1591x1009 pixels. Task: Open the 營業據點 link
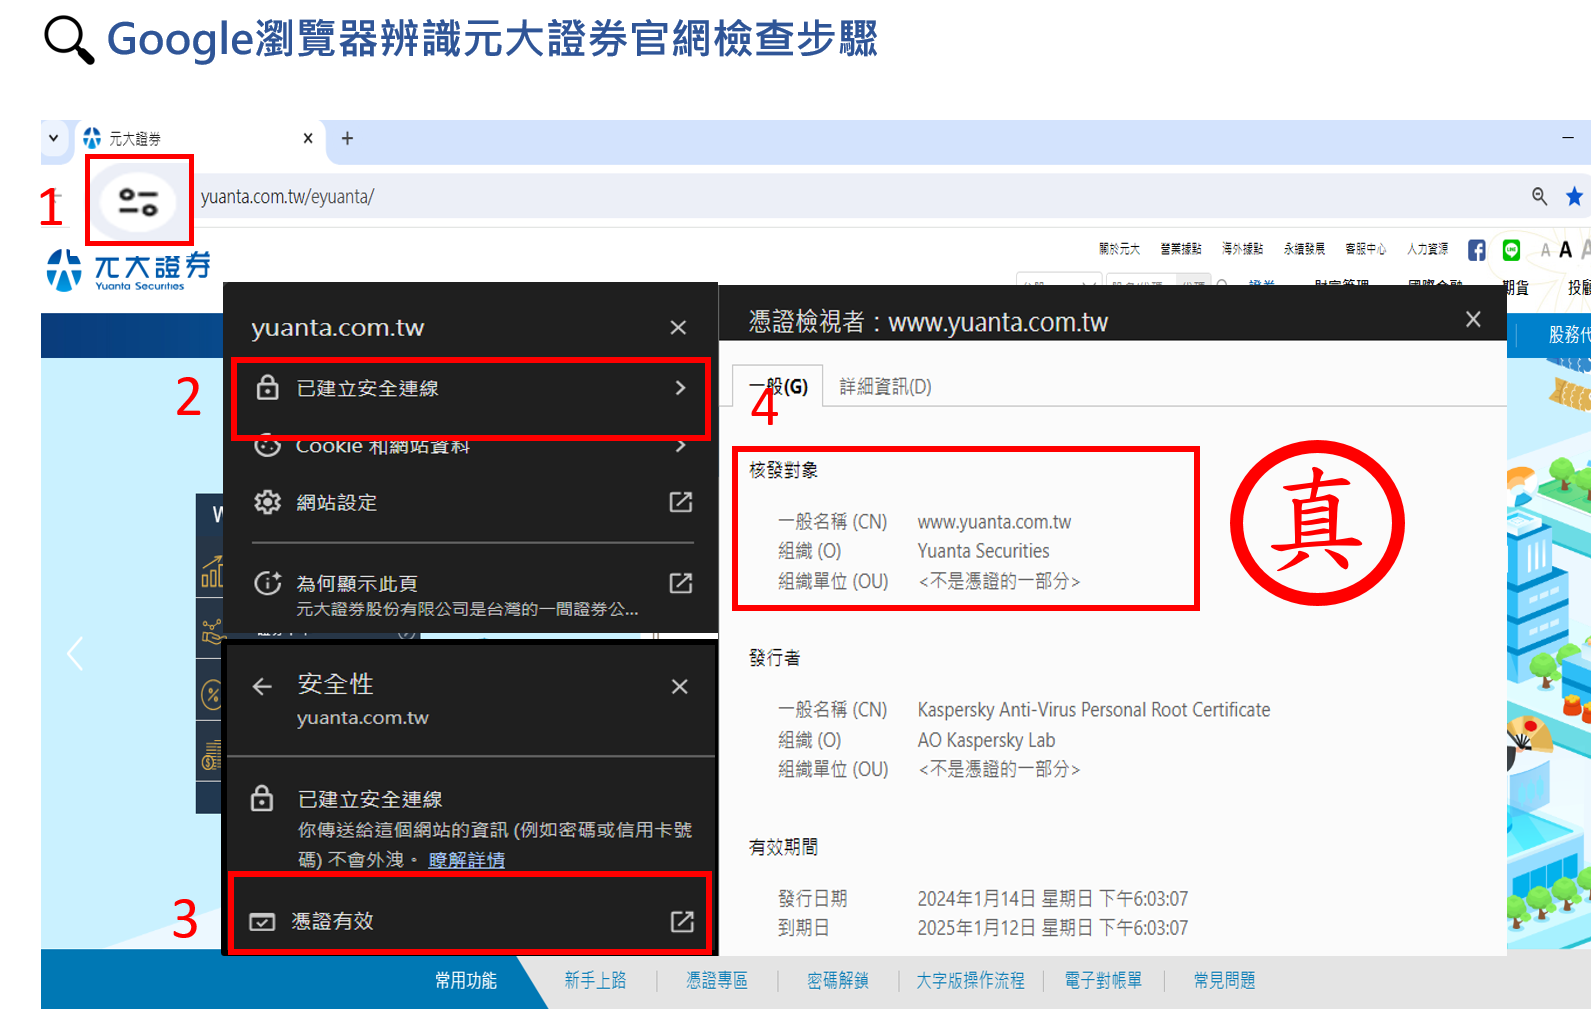1181,249
